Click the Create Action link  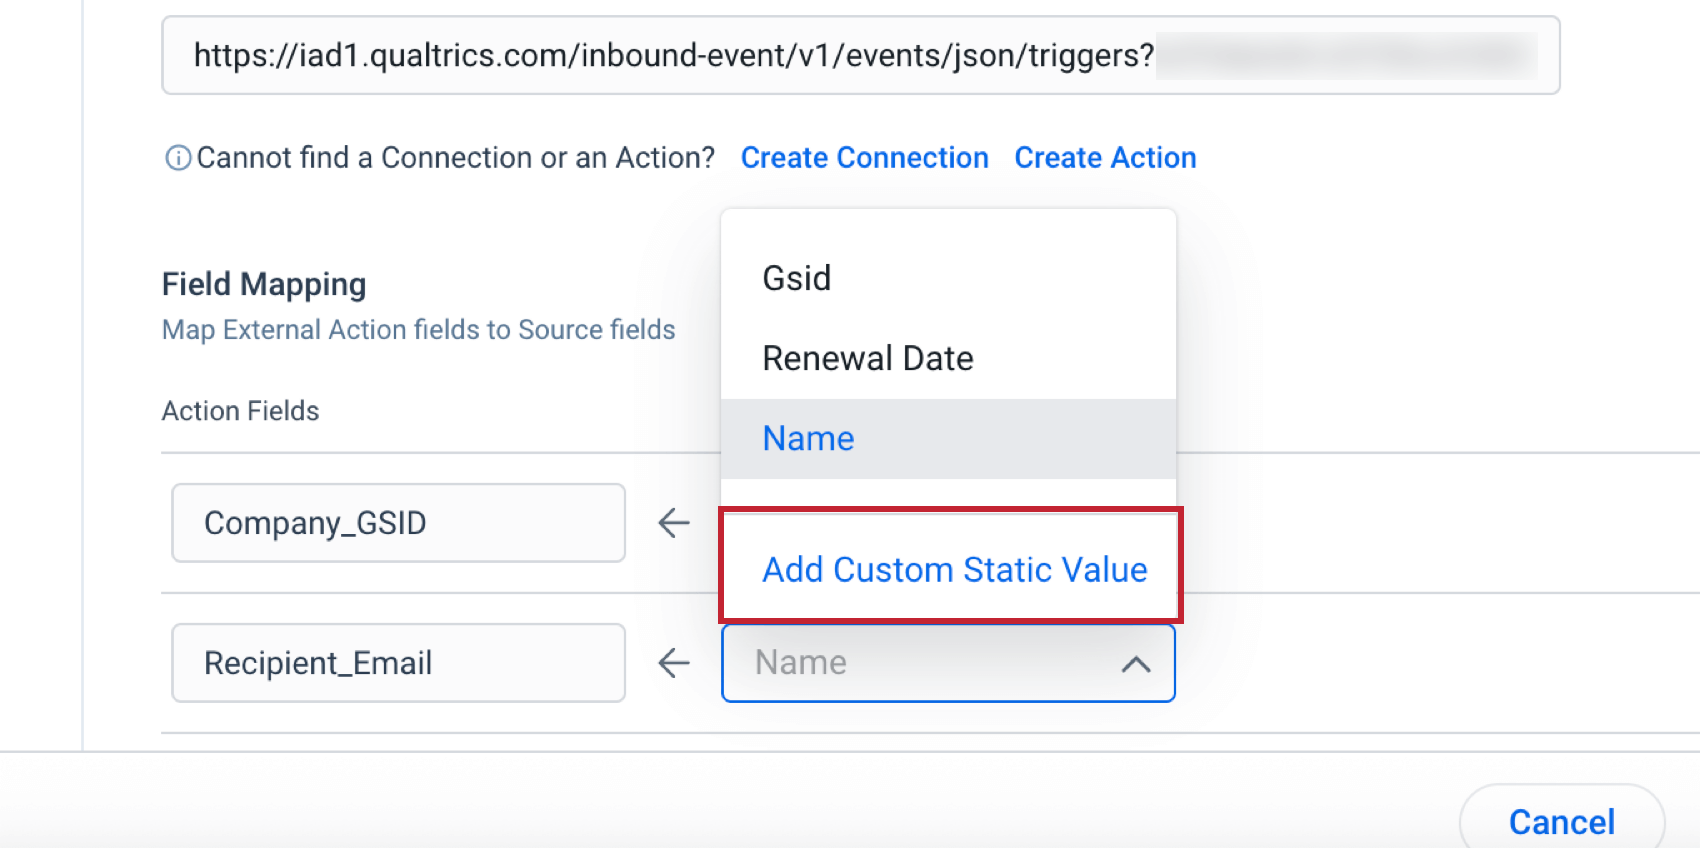pos(1105,158)
